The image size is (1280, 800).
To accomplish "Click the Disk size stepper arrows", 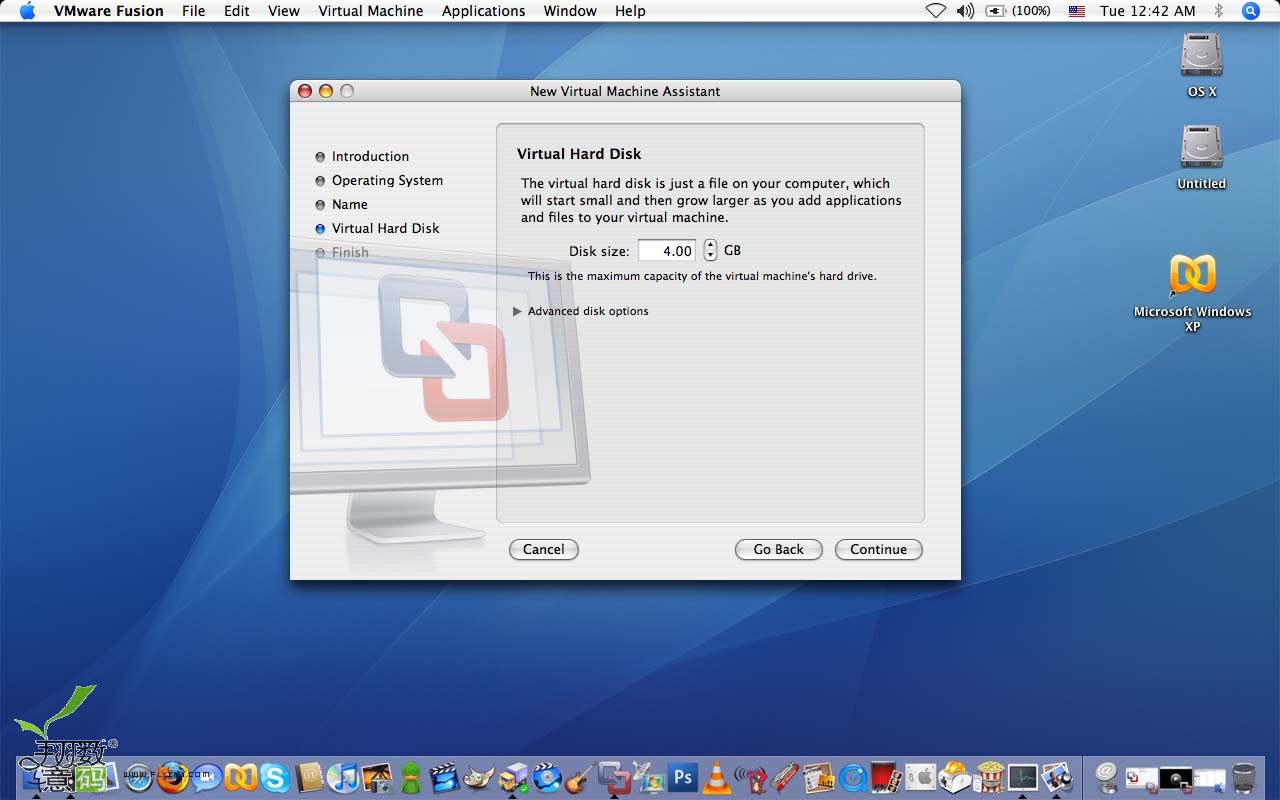I will [710, 250].
